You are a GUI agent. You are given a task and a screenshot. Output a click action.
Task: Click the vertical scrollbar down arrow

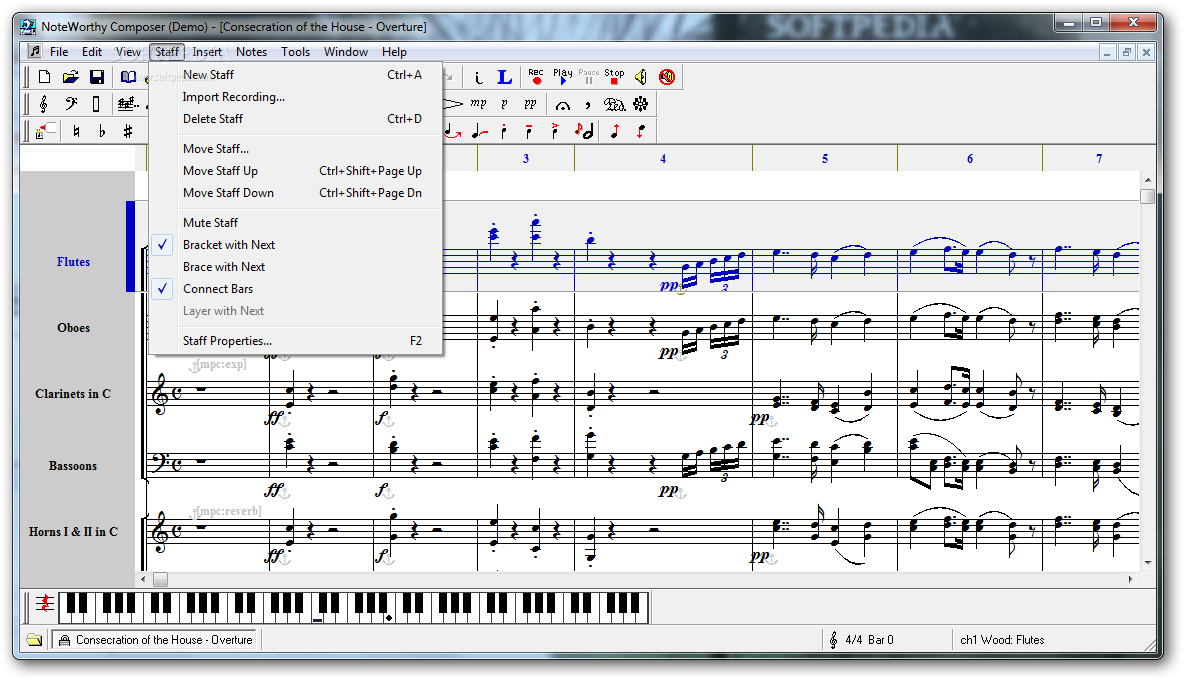tap(1148, 563)
